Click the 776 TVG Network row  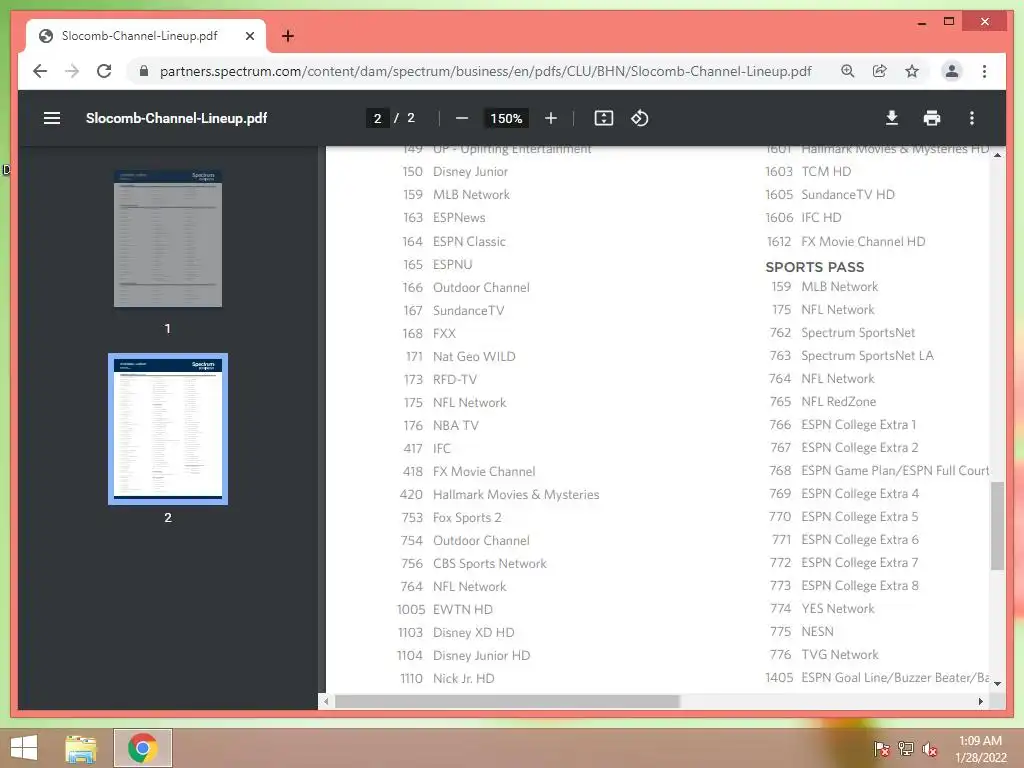click(824, 654)
